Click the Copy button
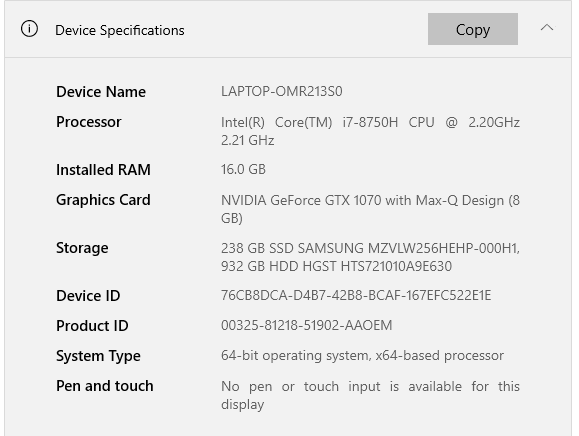This screenshot has height=436, width=579. click(473, 29)
